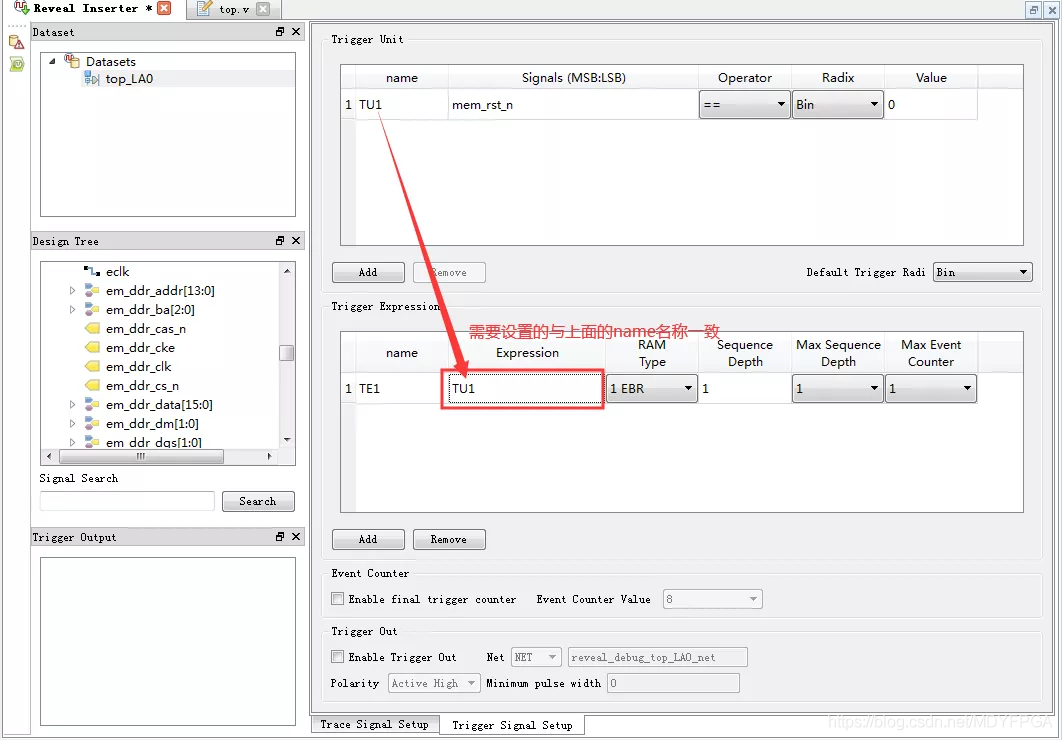This screenshot has height=740, width=1062.
Task: Click the em_ddr_clk signal icon
Action: 92,366
